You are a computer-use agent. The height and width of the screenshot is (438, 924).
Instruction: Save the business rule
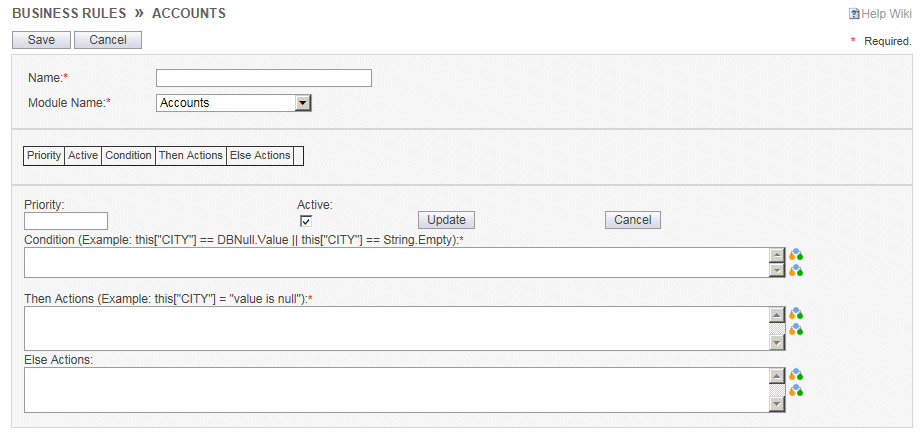point(41,40)
